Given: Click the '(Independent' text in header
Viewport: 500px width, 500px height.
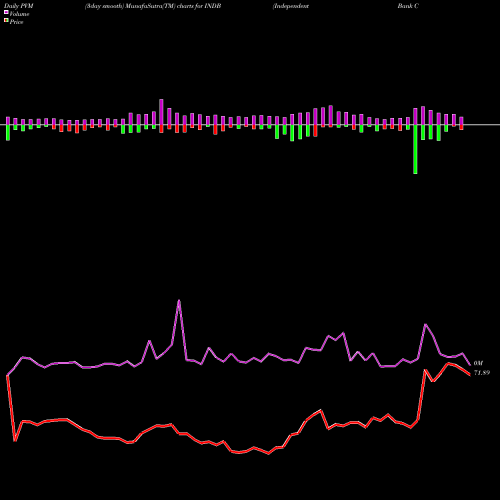Looking at the screenshot, I should (x=291, y=6).
